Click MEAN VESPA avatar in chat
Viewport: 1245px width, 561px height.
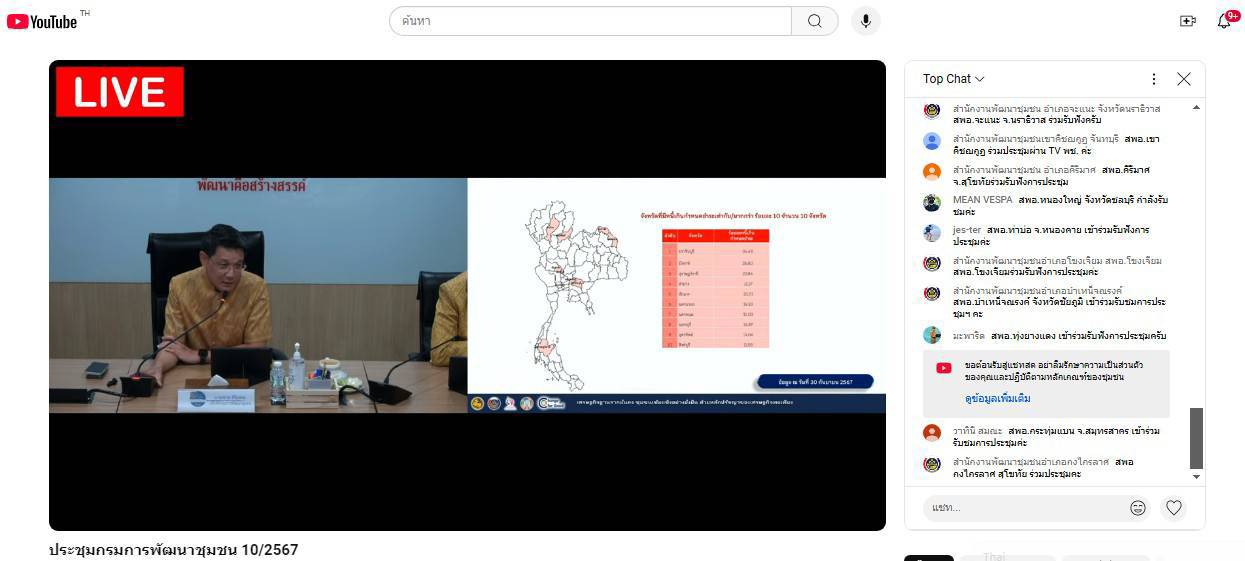click(x=932, y=202)
